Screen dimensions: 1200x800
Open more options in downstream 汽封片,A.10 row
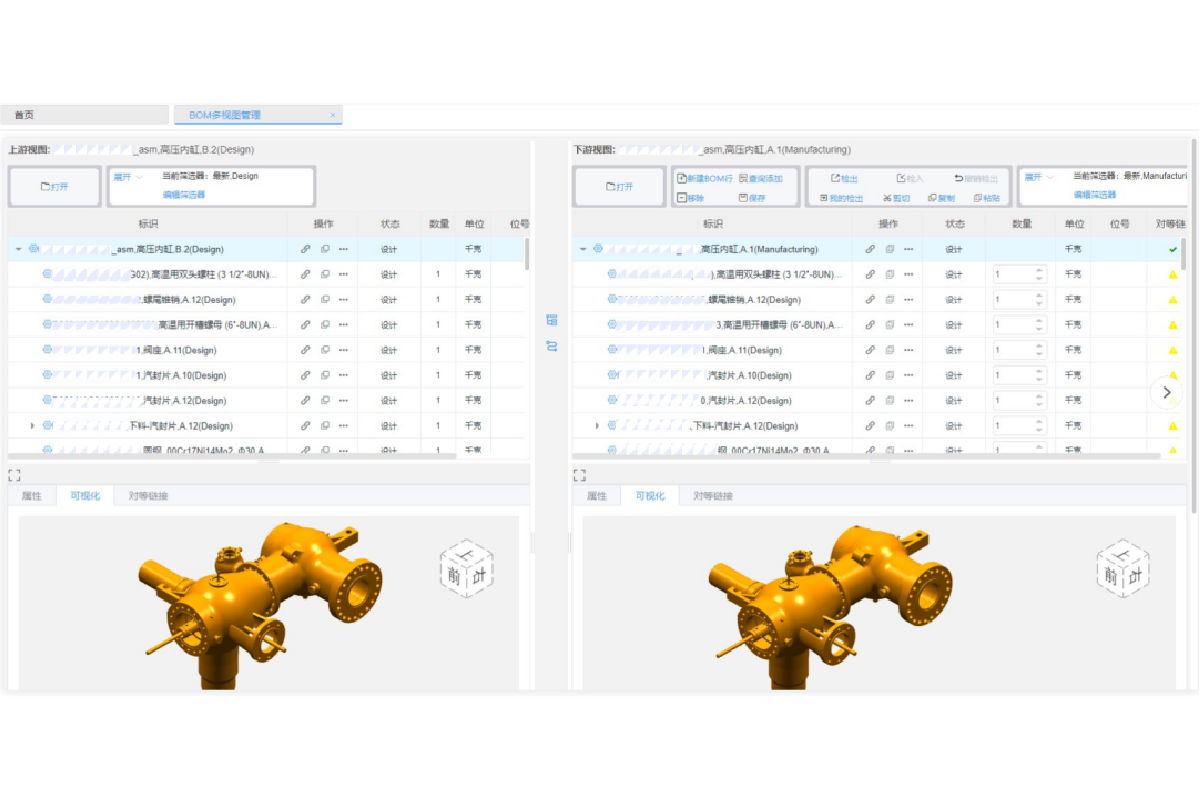pos(908,375)
